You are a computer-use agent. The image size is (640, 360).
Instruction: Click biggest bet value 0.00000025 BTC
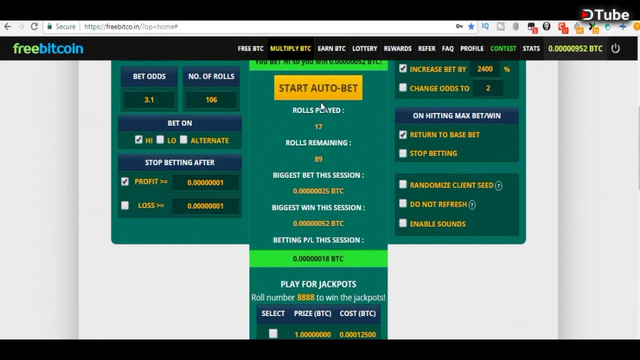coord(318,191)
